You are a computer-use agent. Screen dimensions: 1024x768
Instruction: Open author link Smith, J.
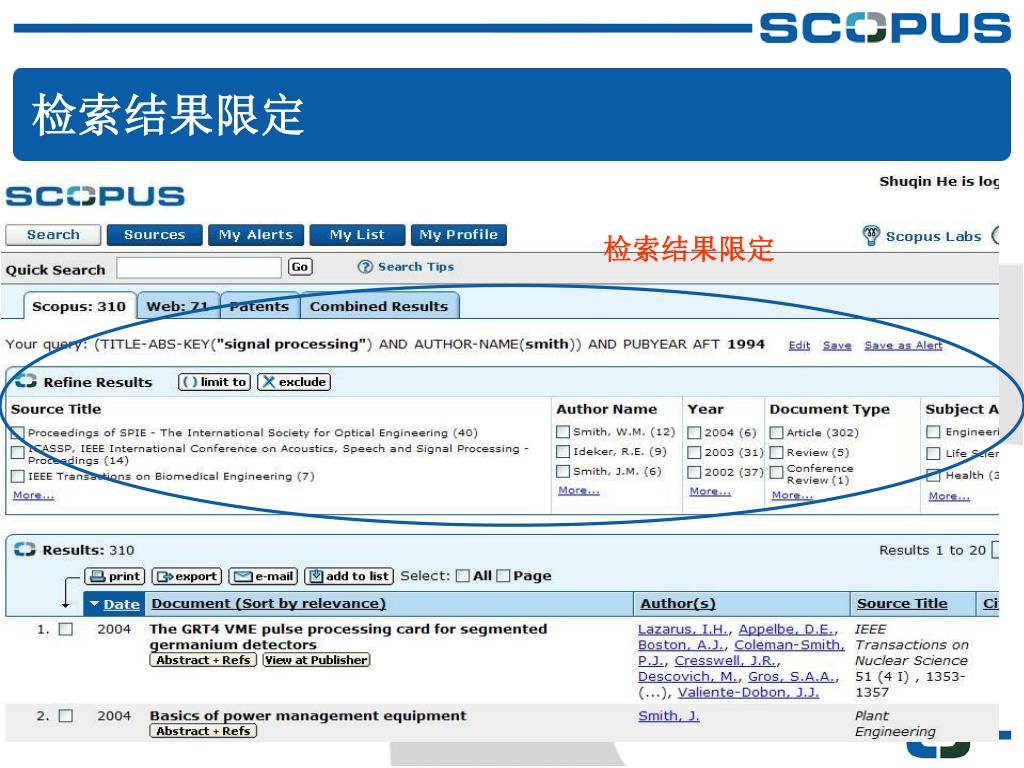[x=669, y=716]
